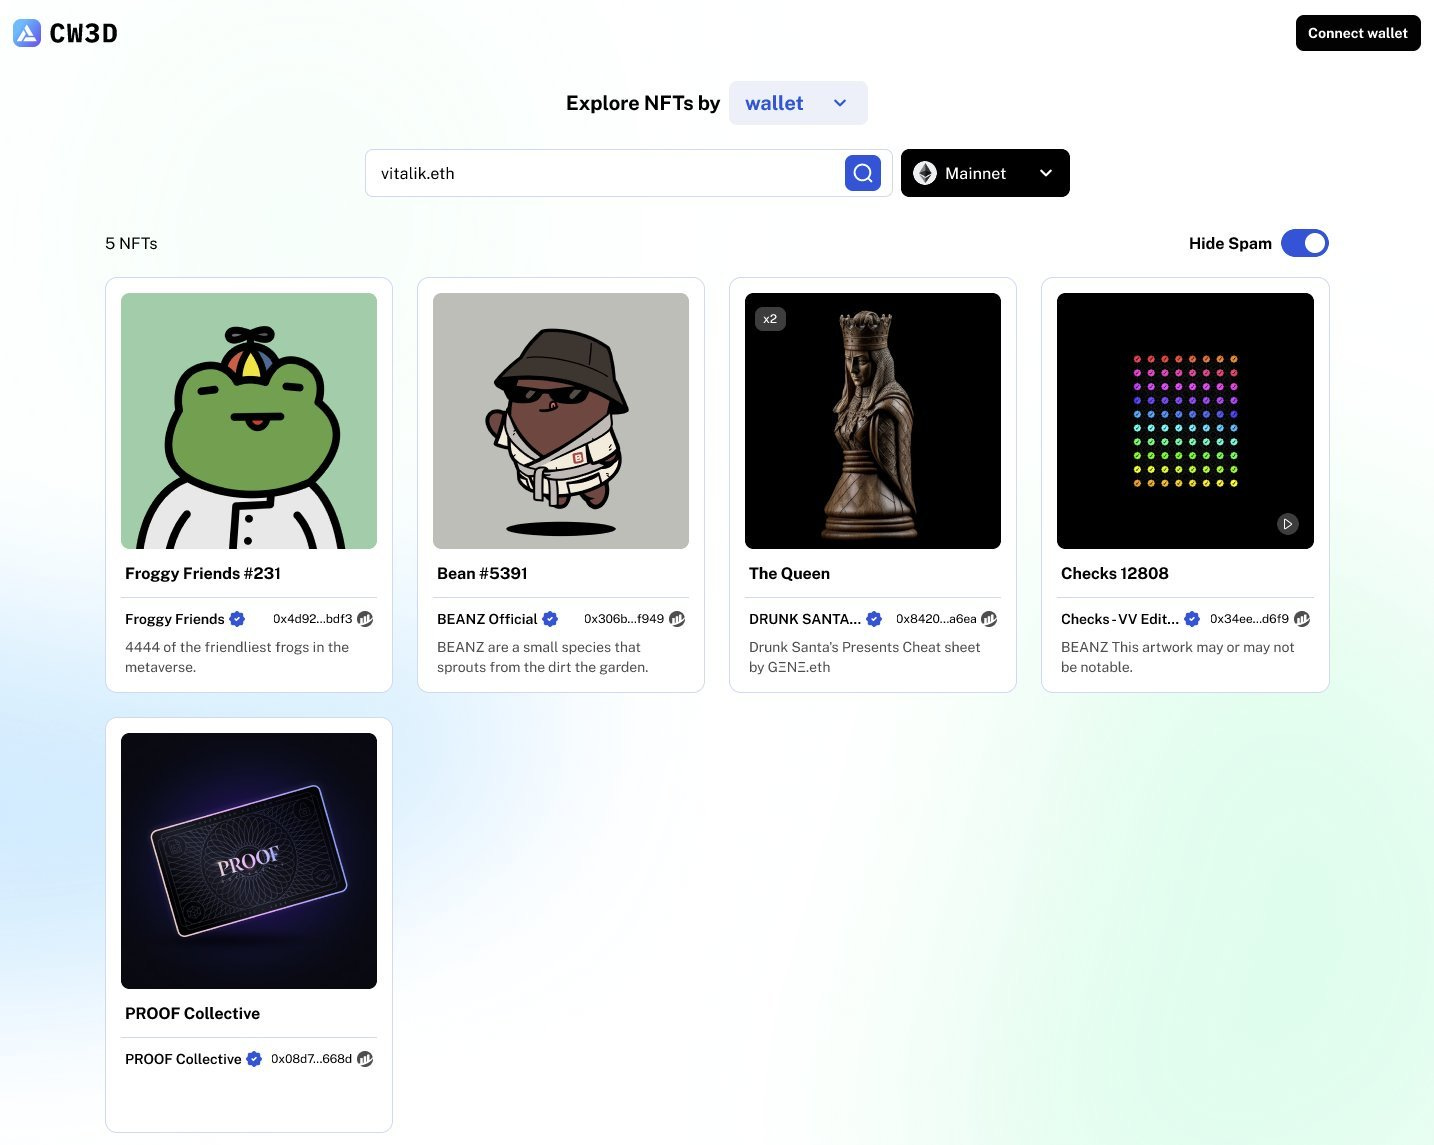Click description 'Drunk Santa's Presents Cheat sheet'
Image resolution: width=1434 pixels, height=1145 pixels.
click(865, 657)
